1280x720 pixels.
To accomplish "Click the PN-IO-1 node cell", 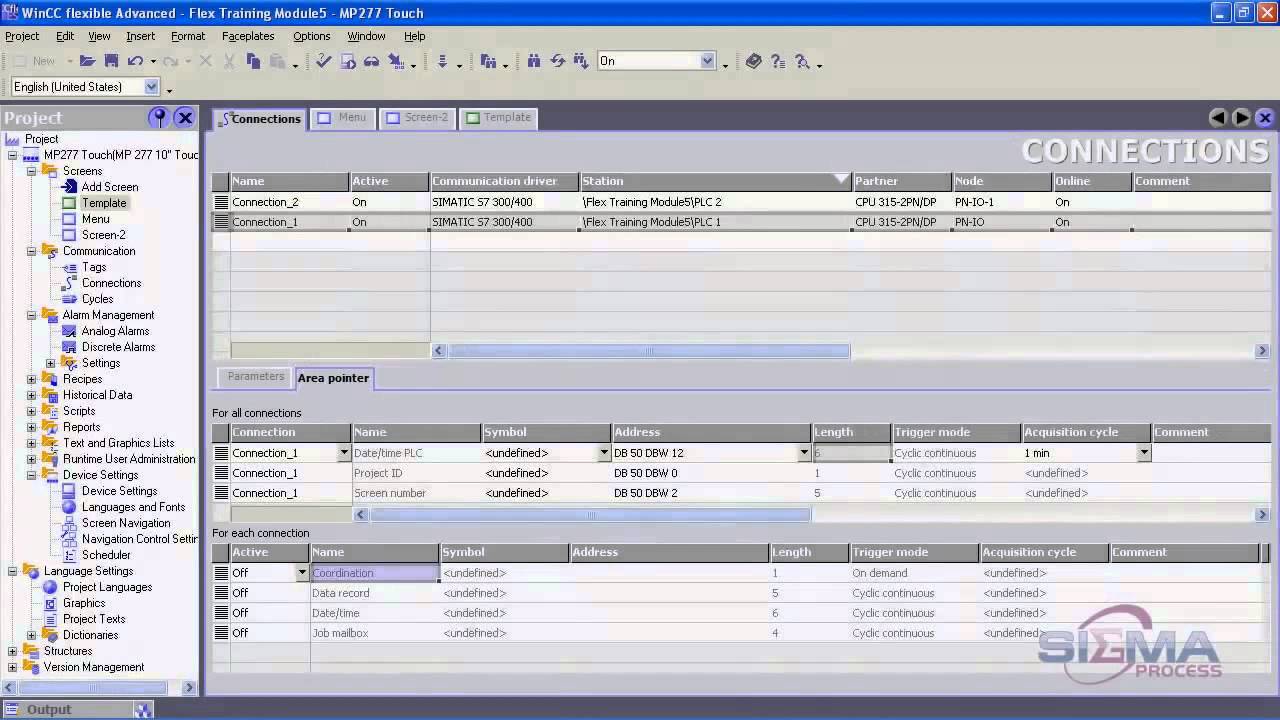I will (x=1002, y=202).
